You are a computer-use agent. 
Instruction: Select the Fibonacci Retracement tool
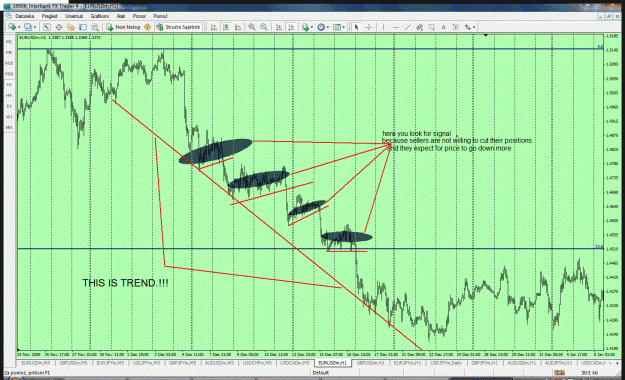431,27
